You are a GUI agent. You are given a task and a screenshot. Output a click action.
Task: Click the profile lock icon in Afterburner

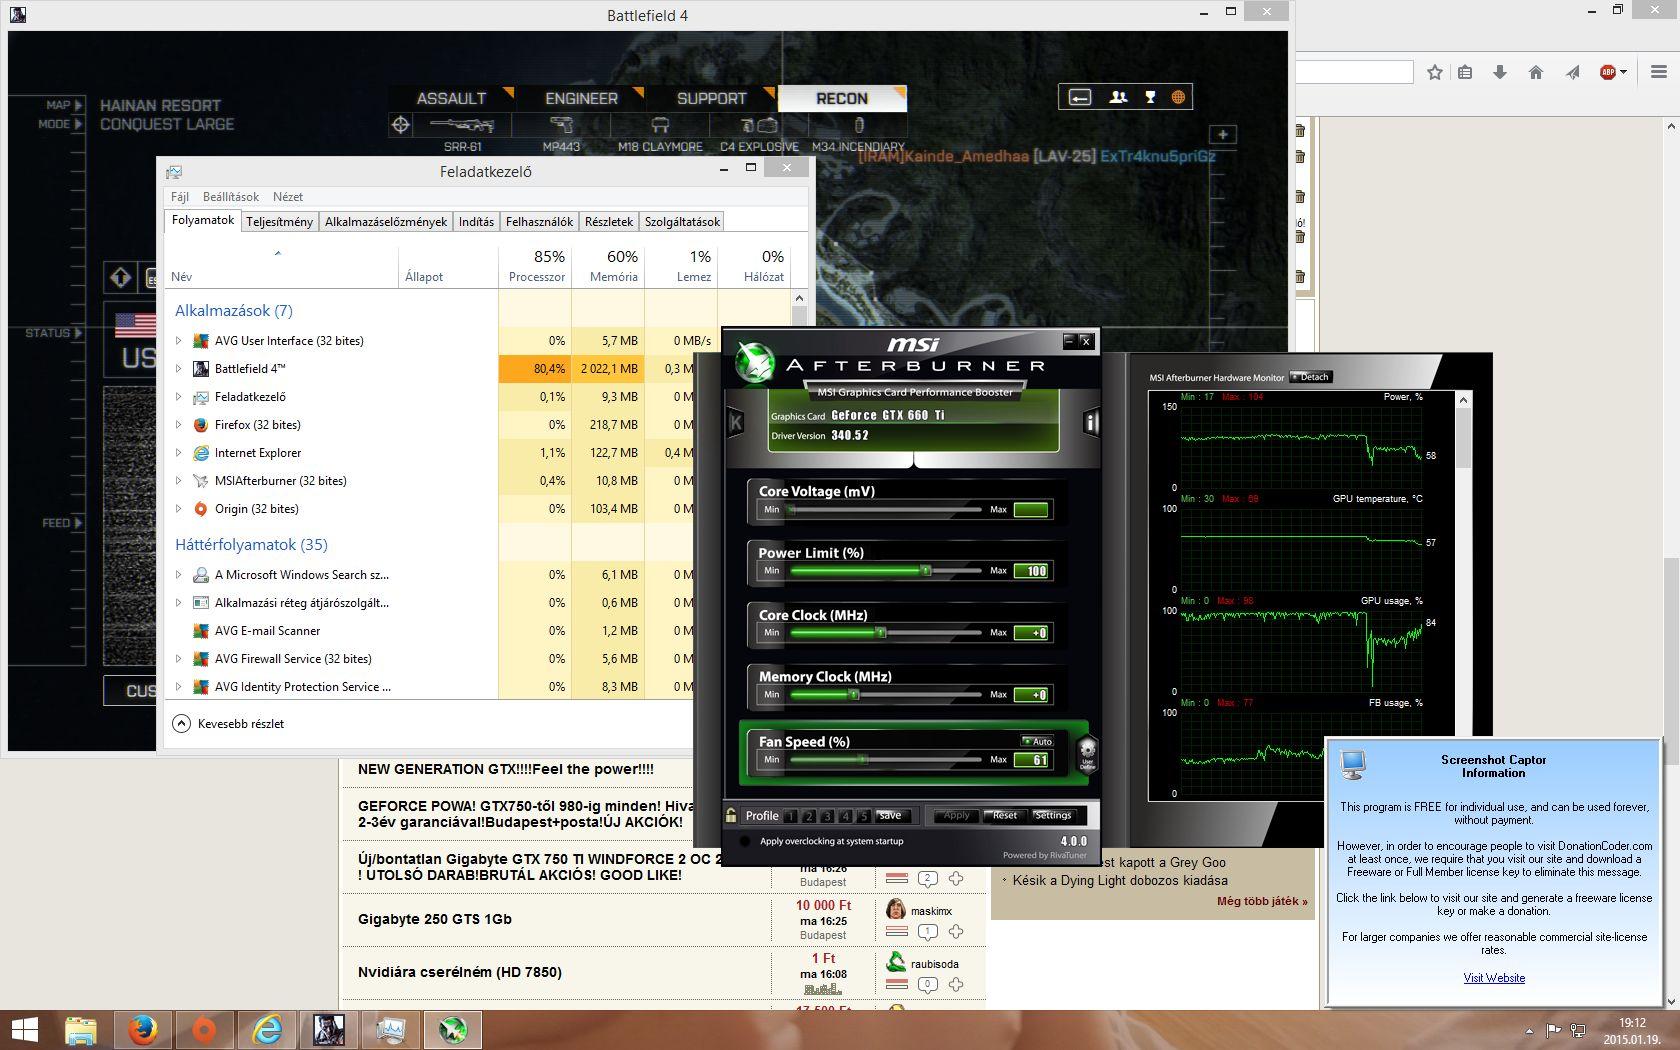[731, 815]
